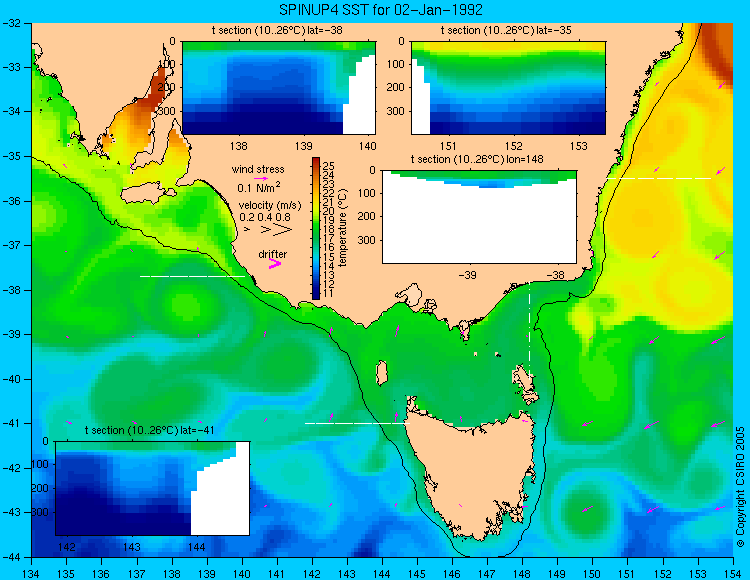
Task: Click the smallest 0.2 m/s velocity arrow in legend
Action: click(247, 230)
